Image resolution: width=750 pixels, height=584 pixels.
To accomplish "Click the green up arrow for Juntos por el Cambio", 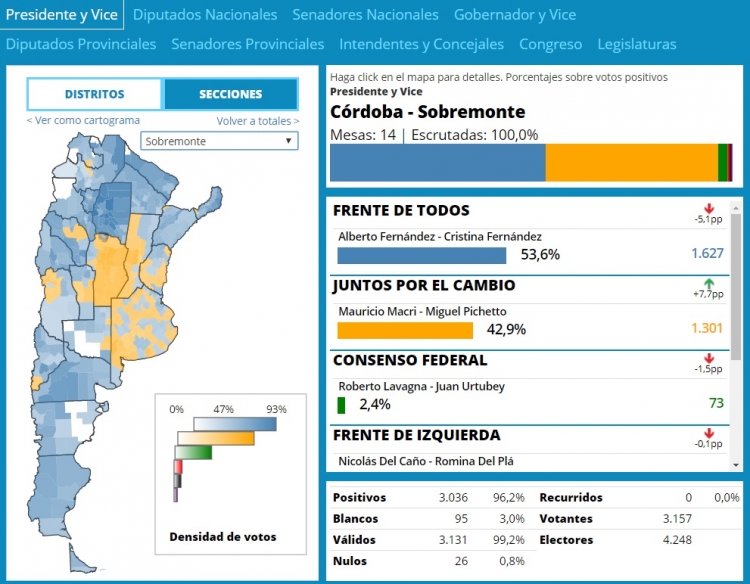I will point(709,283).
